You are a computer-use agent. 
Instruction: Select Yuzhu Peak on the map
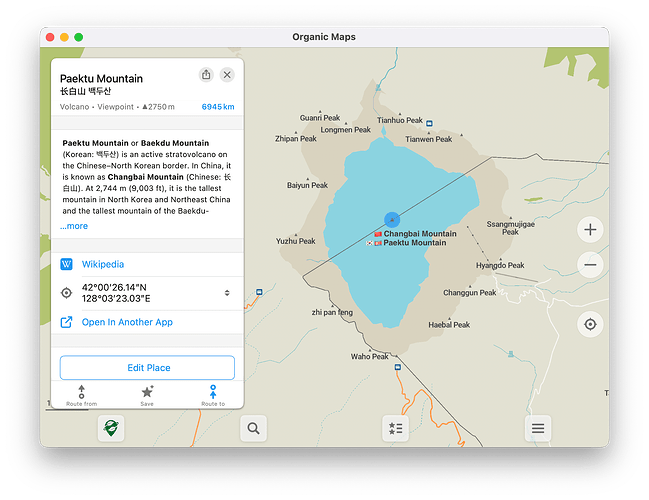pos(296,241)
